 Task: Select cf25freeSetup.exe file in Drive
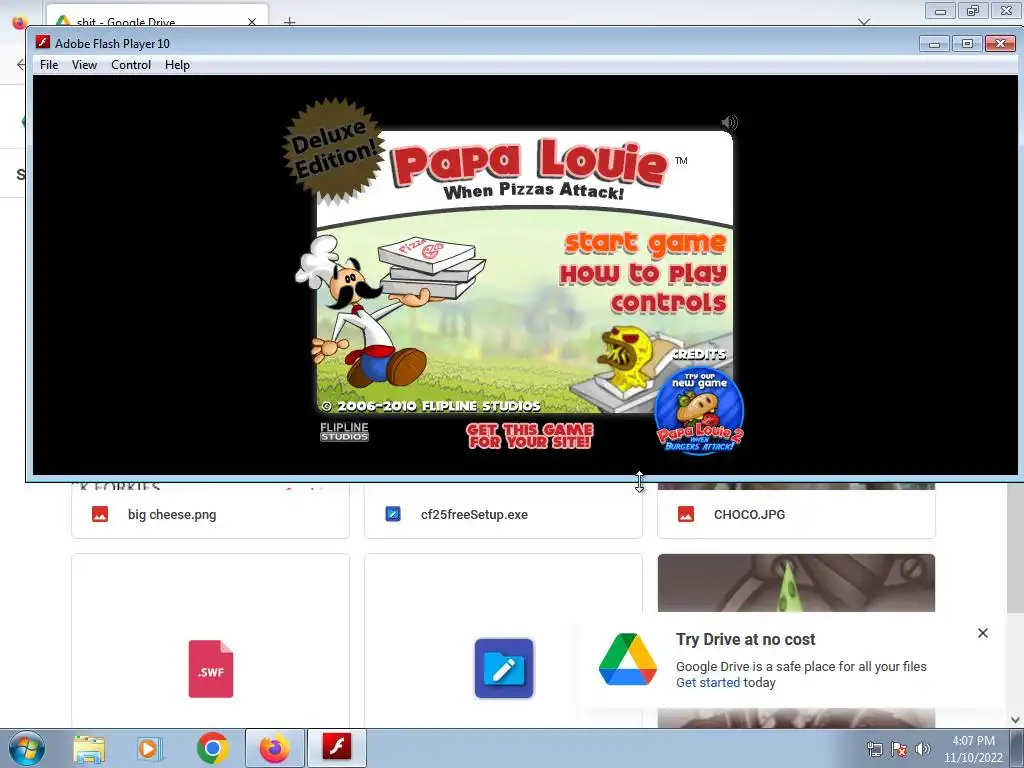(503, 515)
